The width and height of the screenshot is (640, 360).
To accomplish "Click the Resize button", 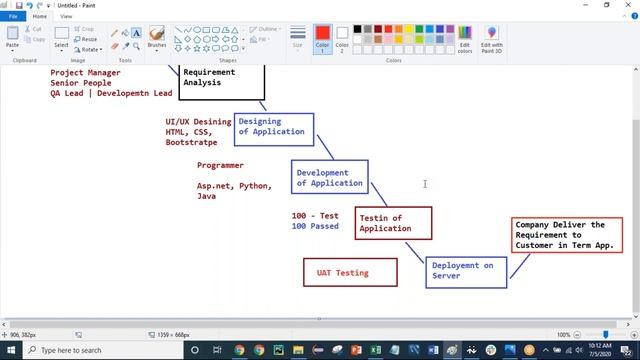I will point(86,39).
